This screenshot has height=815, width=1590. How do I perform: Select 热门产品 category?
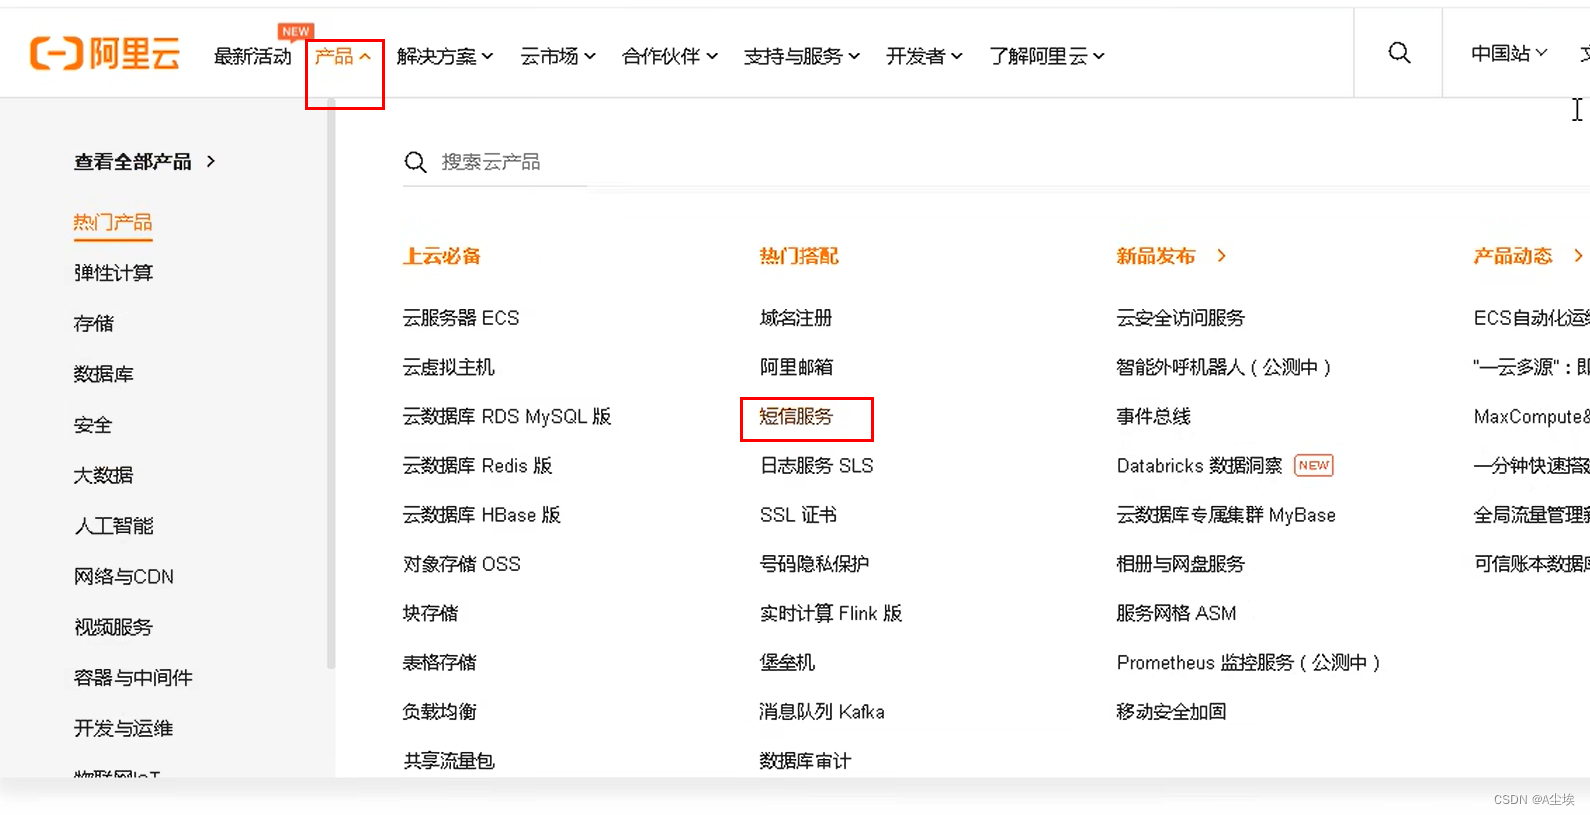pos(113,222)
